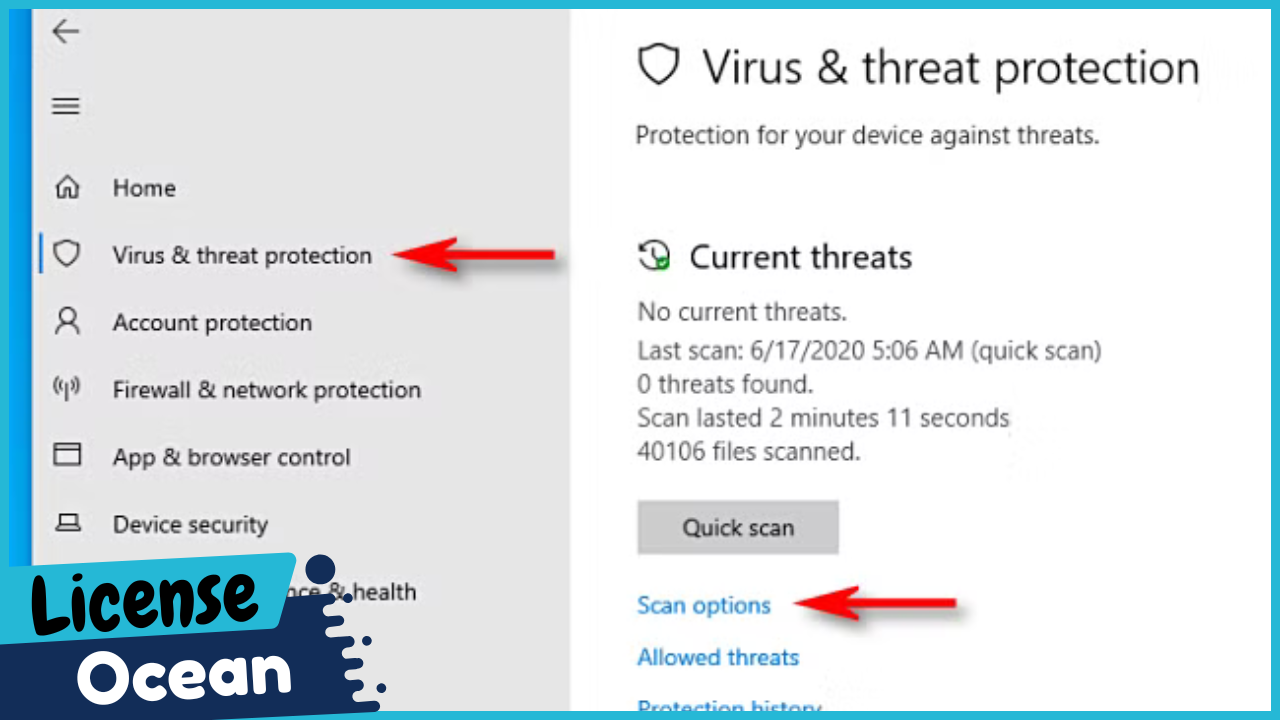Open the Allowed threats link
Screen dimensions: 1280x720
[718, 657]
